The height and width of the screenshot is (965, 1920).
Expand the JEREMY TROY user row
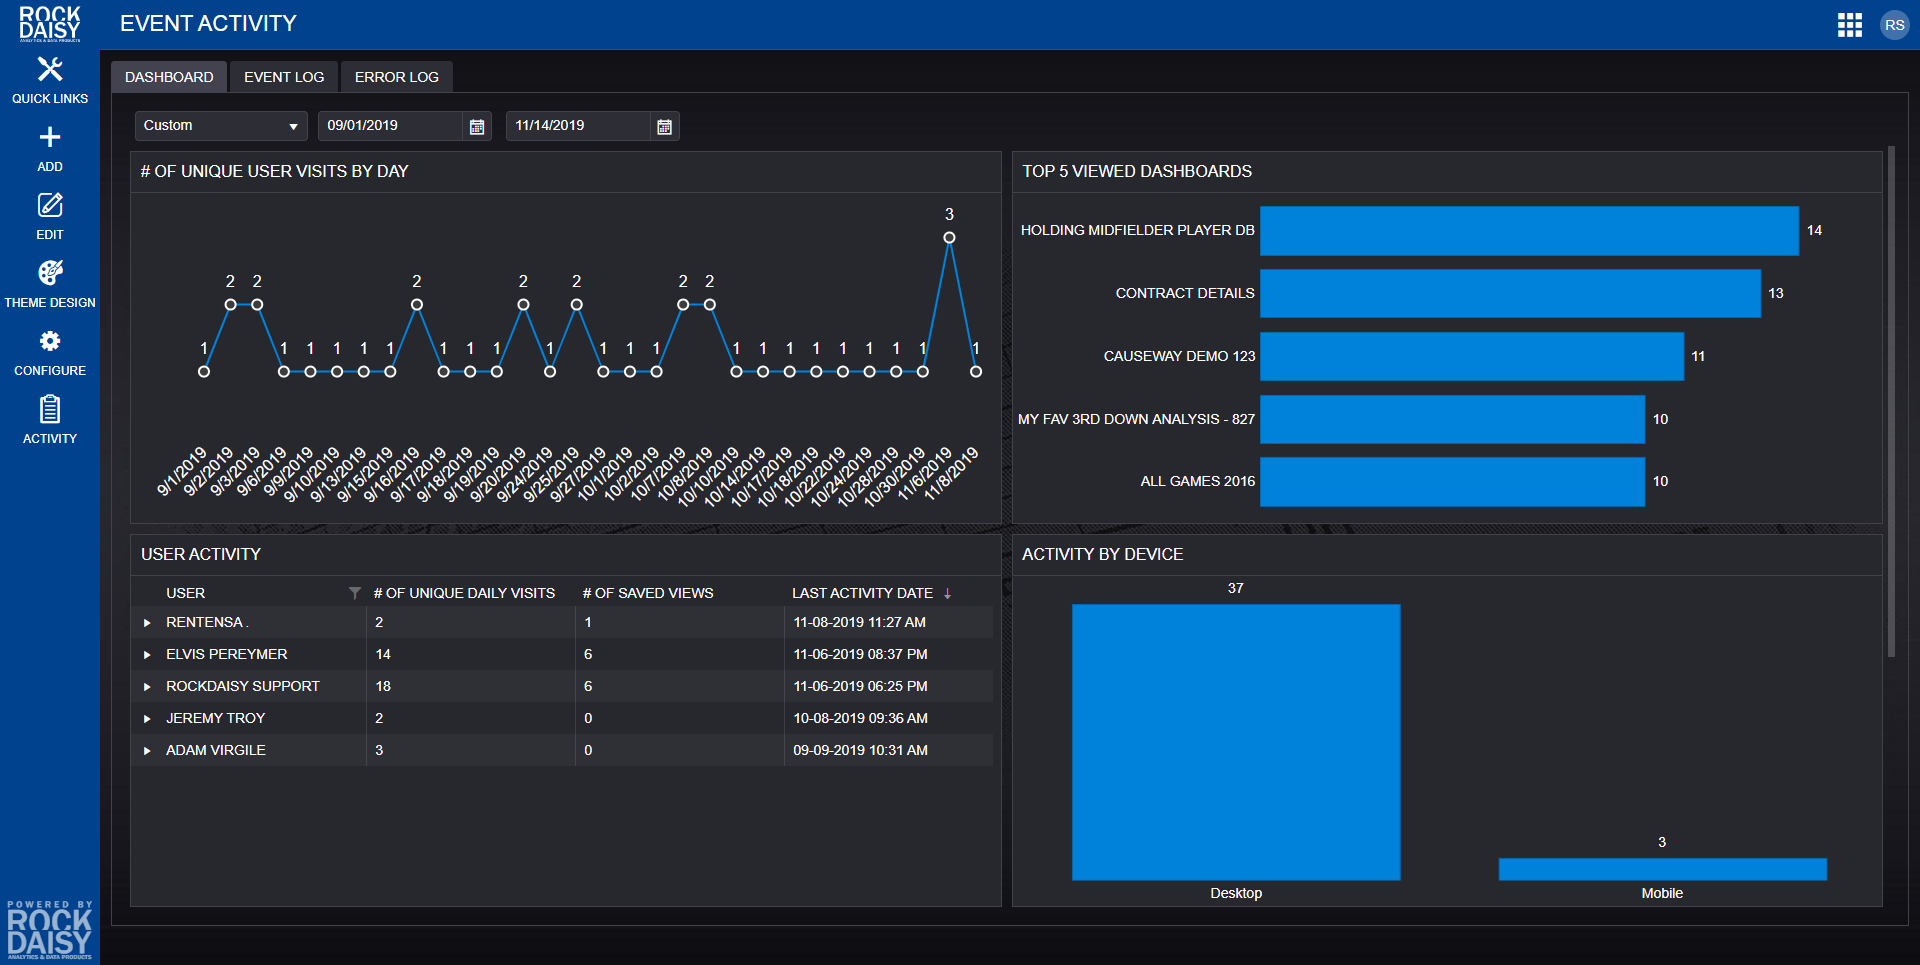147,719
